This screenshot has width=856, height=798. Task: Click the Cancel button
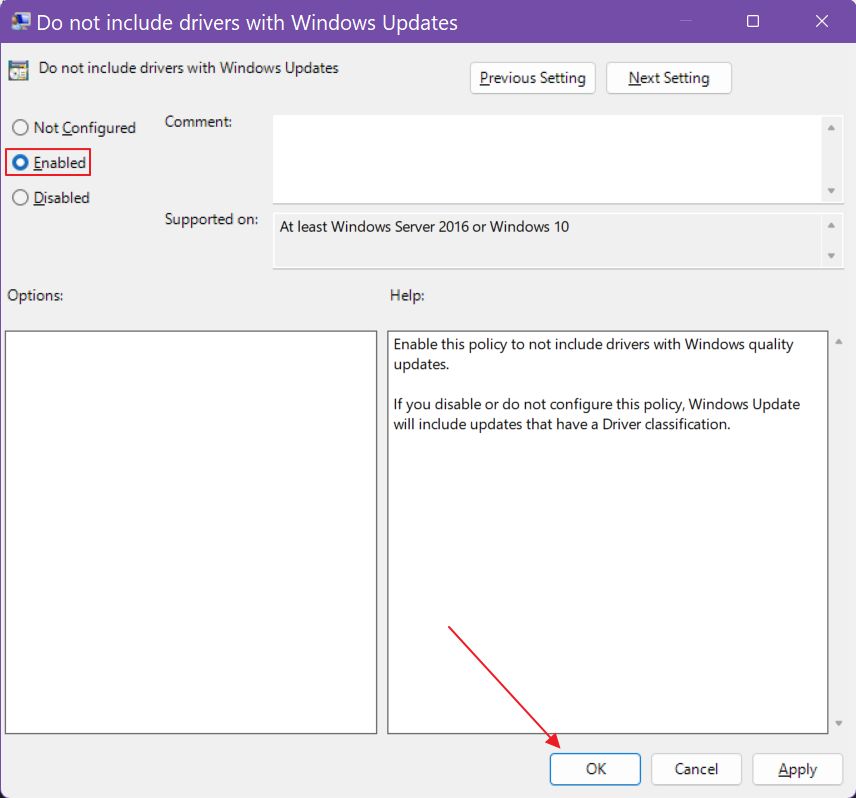(696, 769)
